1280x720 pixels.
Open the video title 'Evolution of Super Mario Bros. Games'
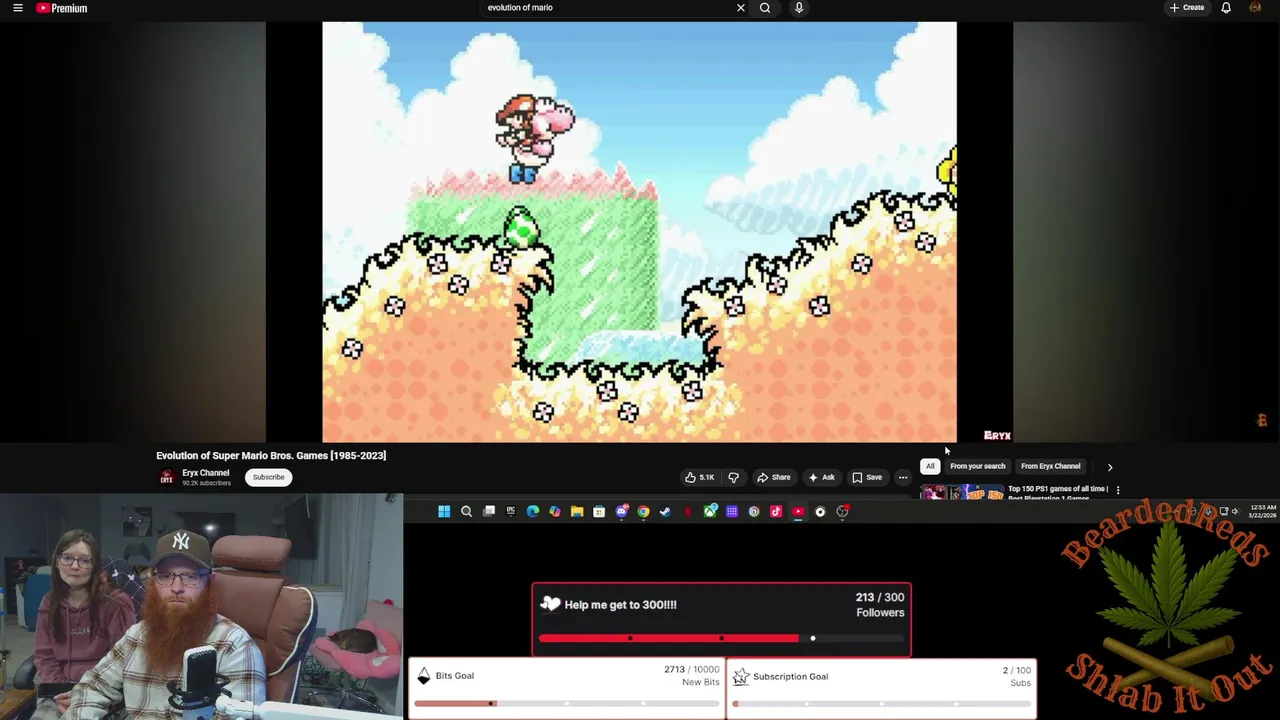click(271, 455)
